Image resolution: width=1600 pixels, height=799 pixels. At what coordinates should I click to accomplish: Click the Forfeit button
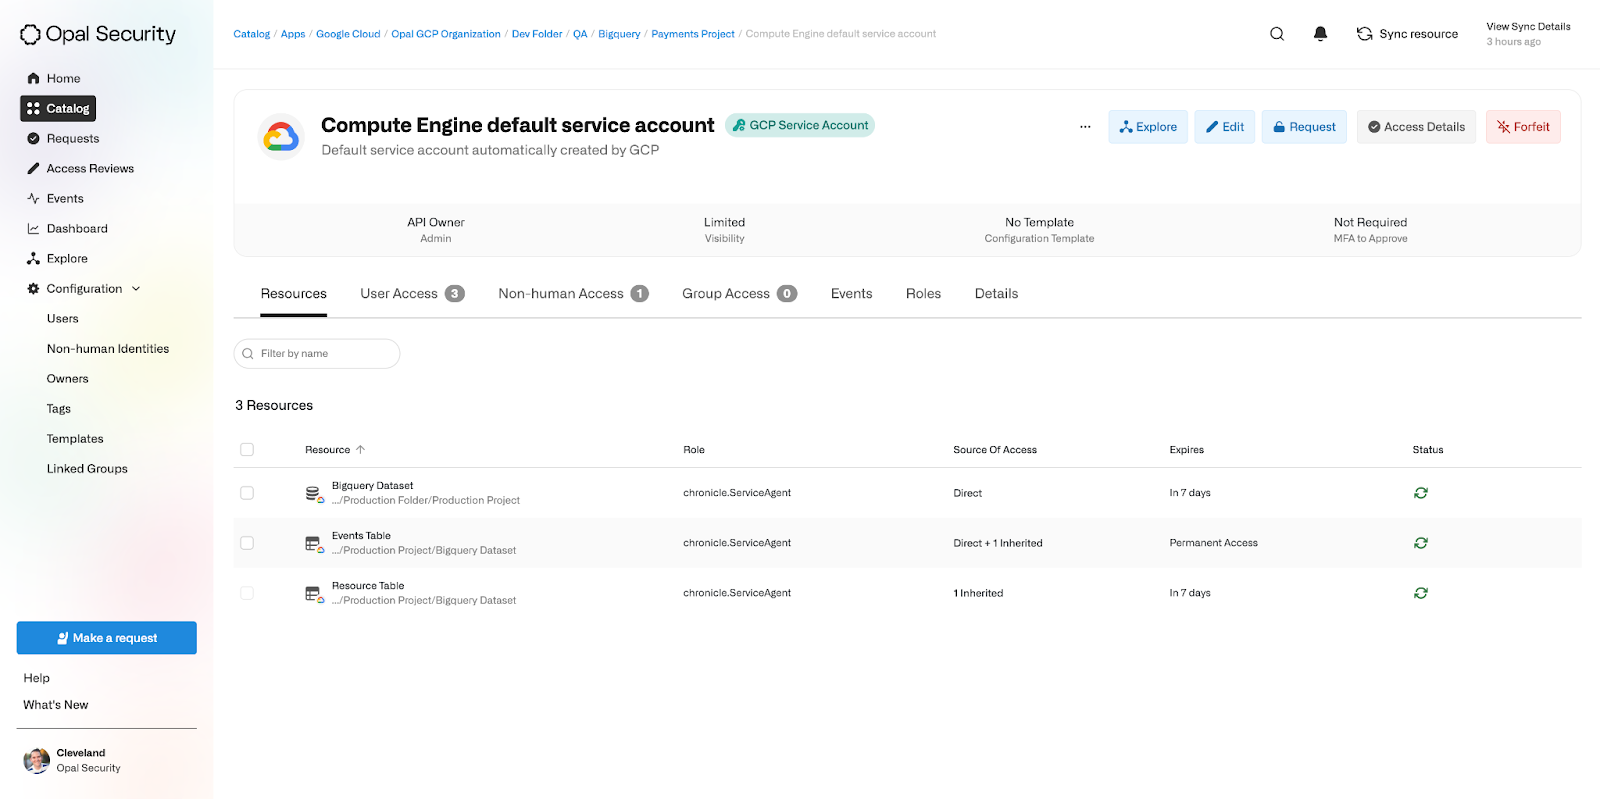[x=1523, y=127]
